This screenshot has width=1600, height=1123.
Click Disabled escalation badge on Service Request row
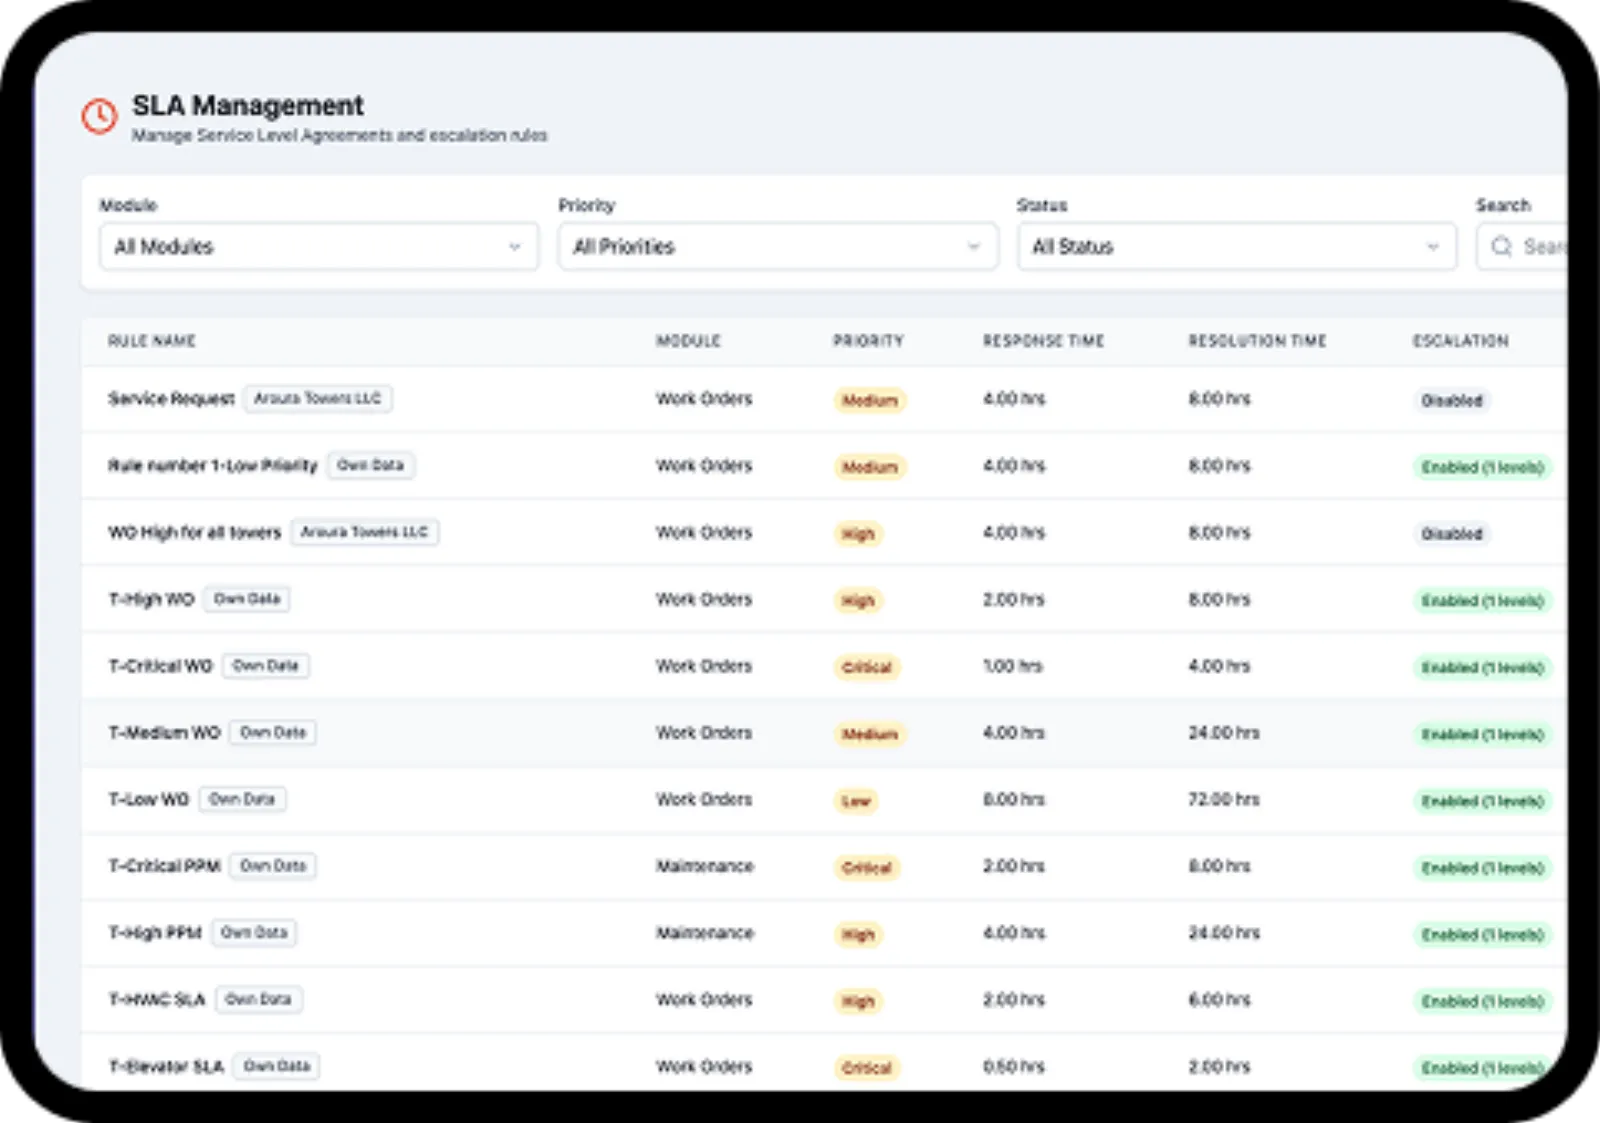[x=1452, y=401]
